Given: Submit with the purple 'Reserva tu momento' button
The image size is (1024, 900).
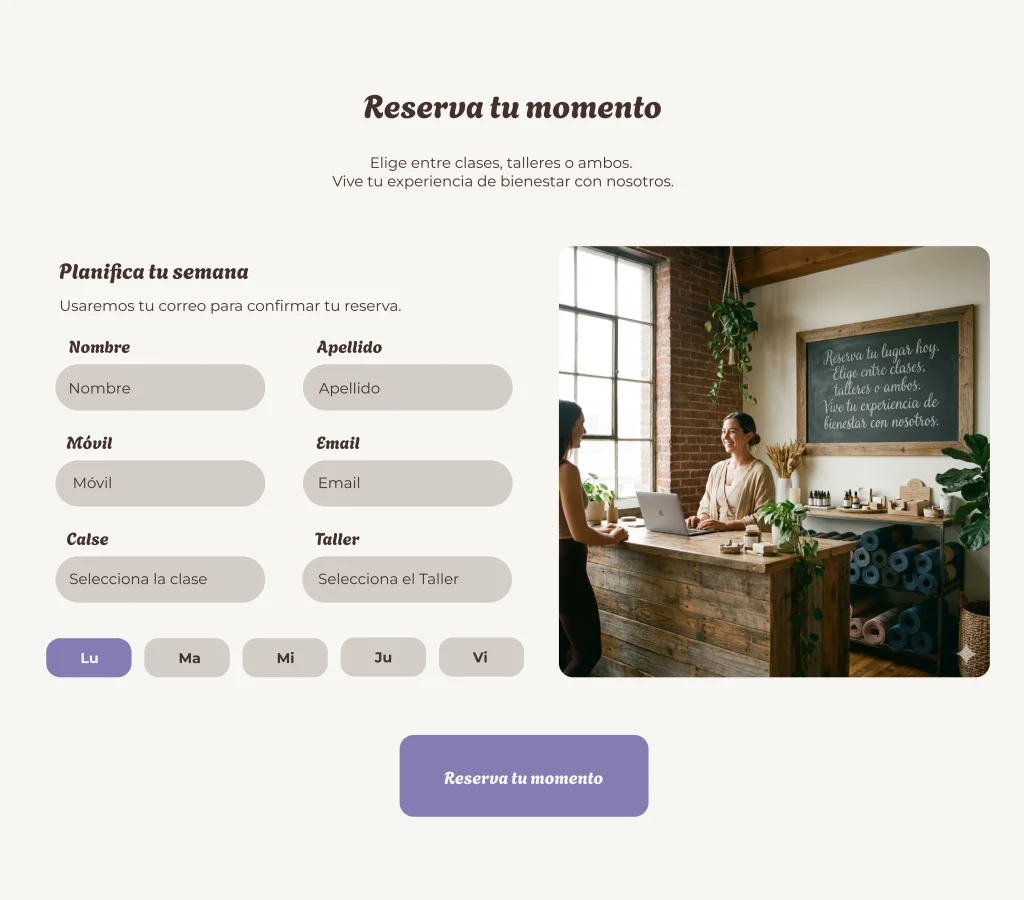Looking at the screenshot, I should click(524, 776).
